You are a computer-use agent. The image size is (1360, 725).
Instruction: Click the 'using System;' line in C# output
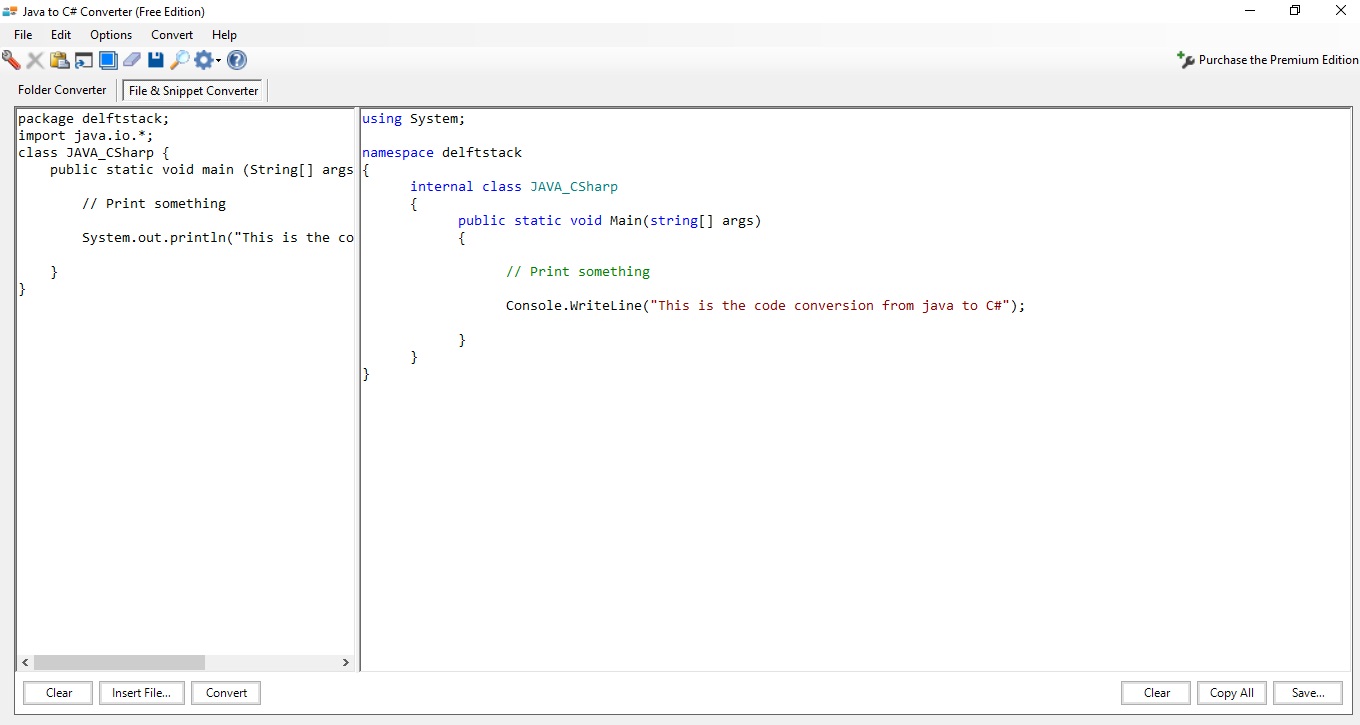(414, 118)
